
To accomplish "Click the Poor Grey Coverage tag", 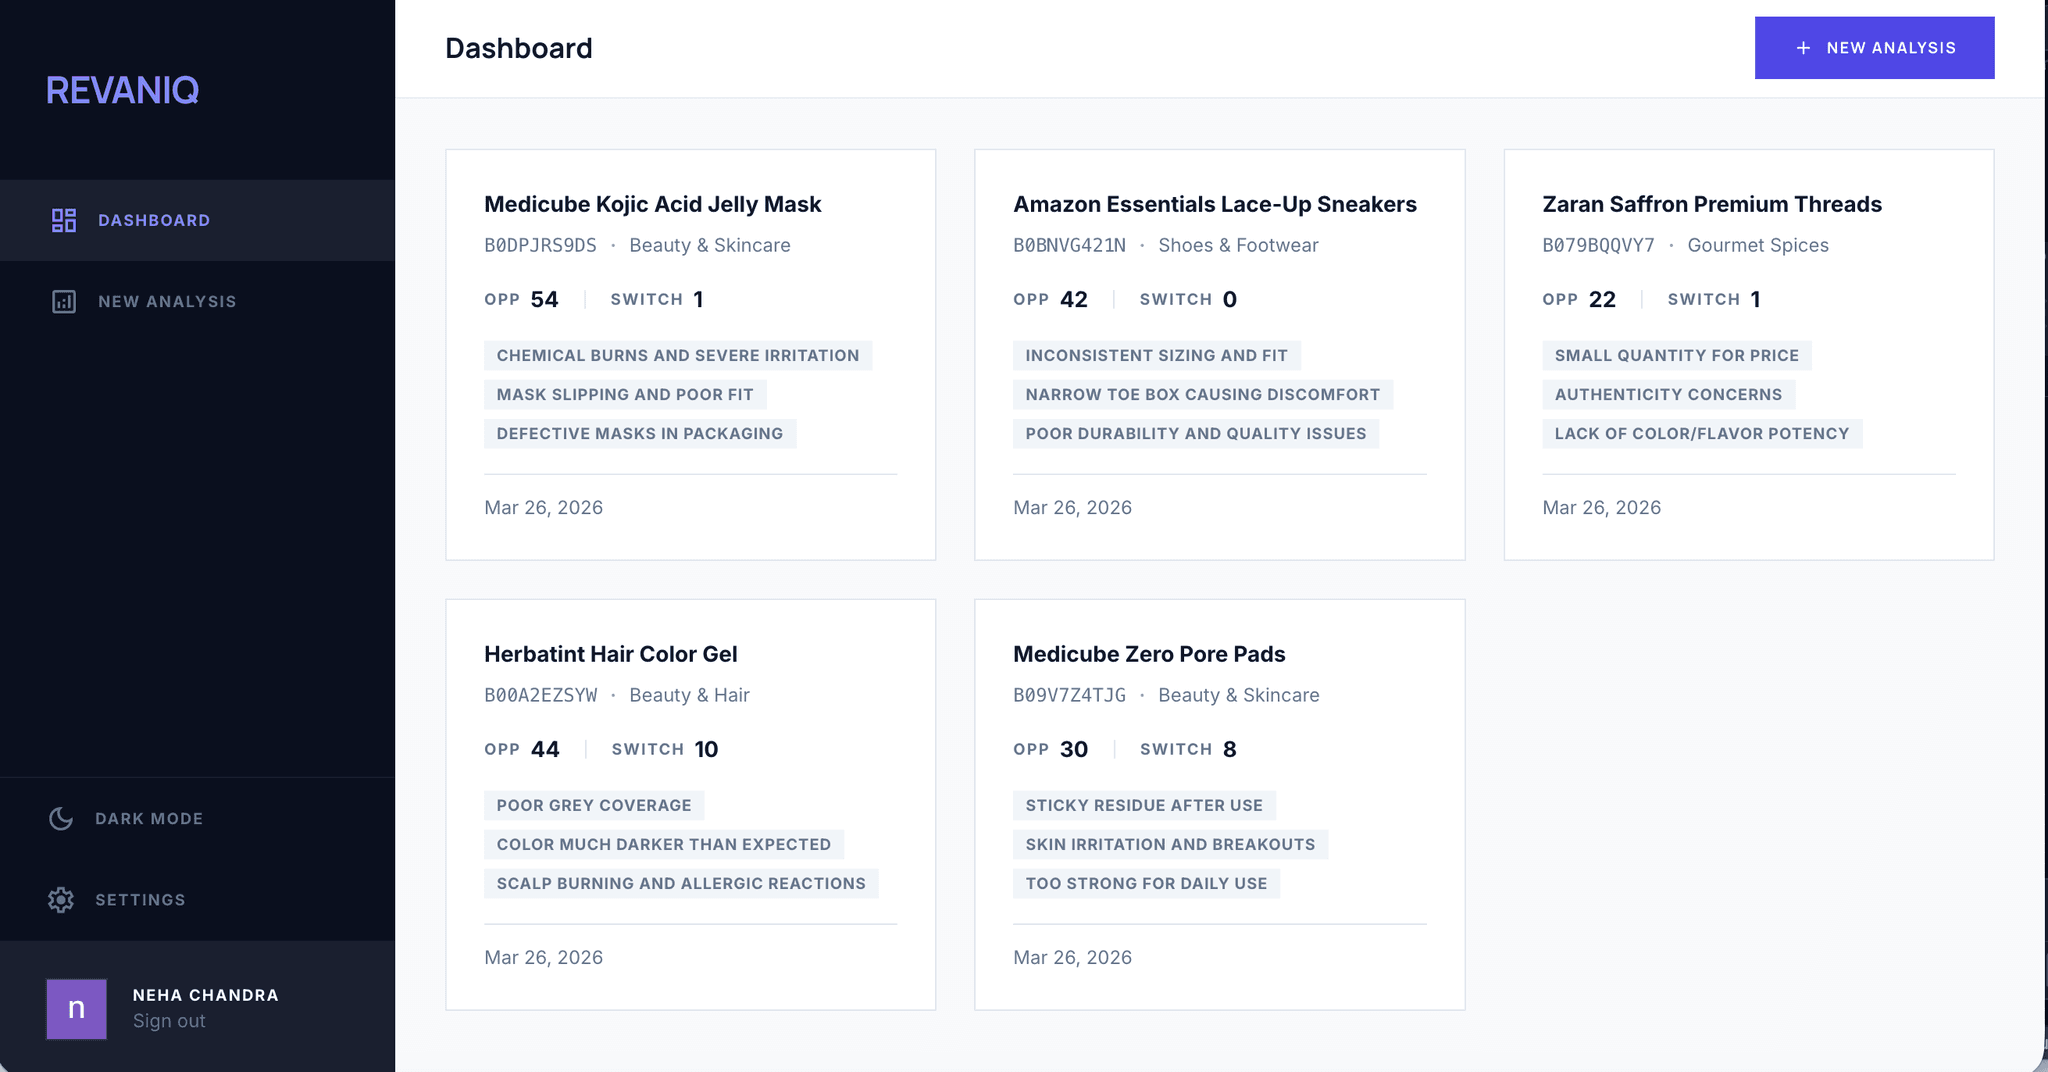I will pos(594,805).
